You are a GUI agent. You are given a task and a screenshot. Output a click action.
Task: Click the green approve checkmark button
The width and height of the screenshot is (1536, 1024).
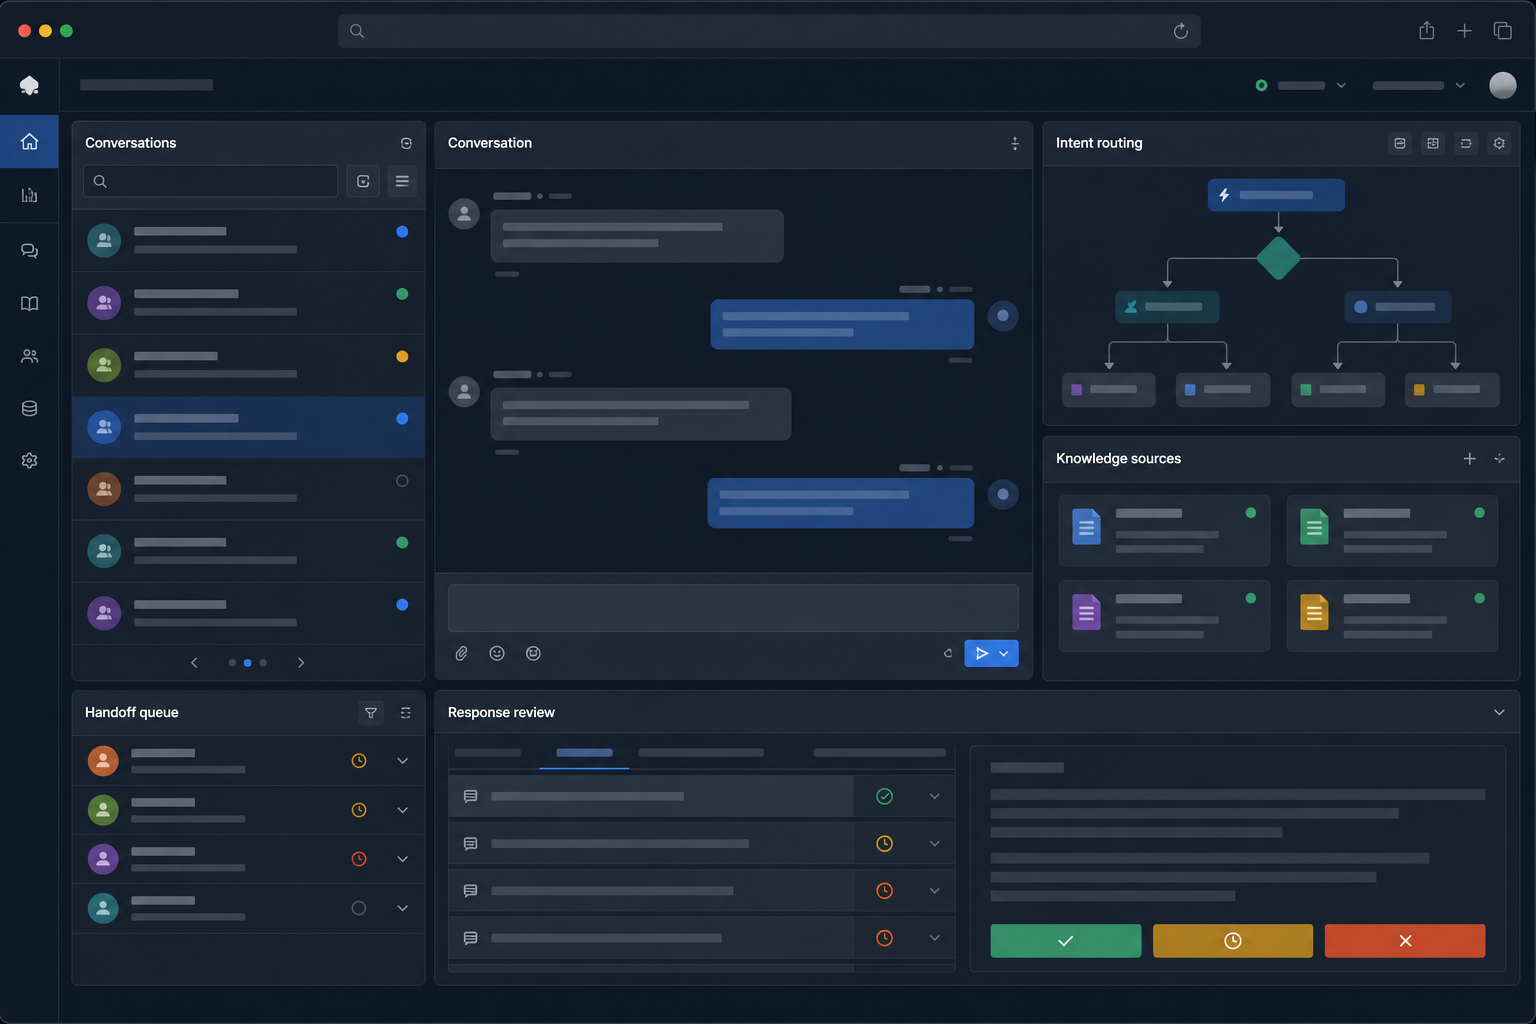[x=1066, y=941]
